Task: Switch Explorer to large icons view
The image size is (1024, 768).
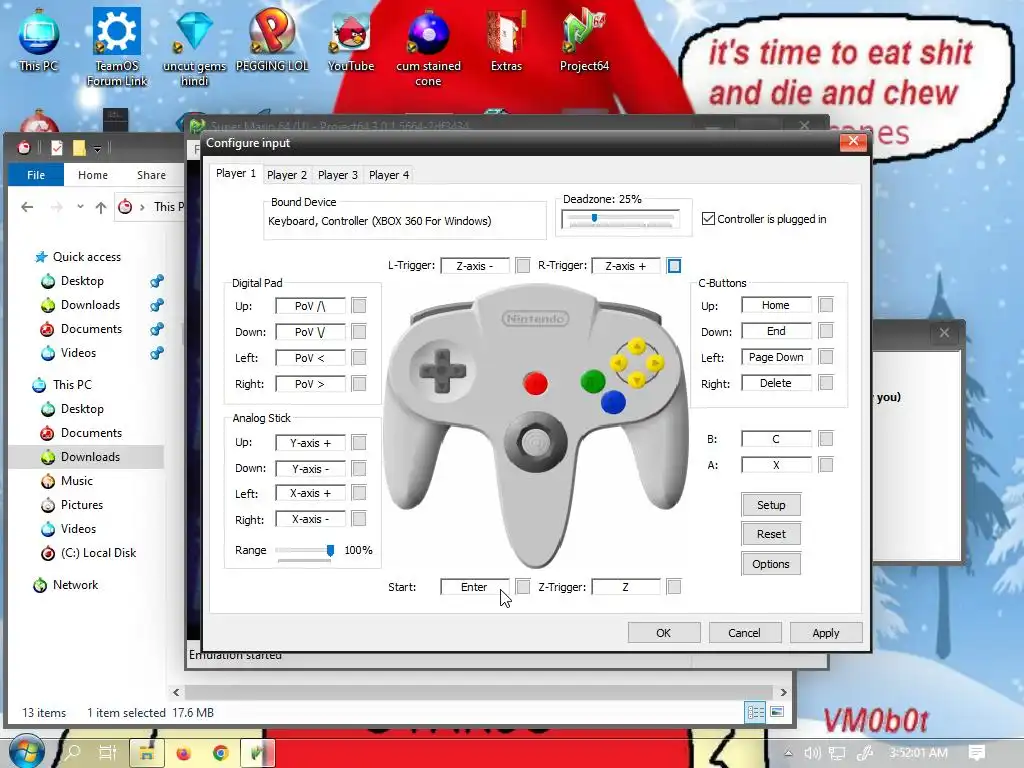Action: [x=777, y=712]
